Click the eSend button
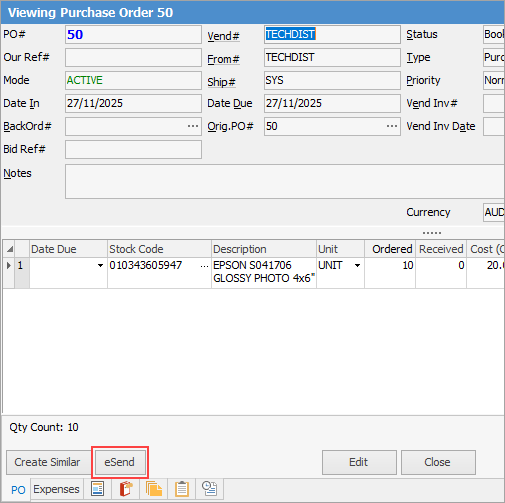Viewport: 505px width, 503px height. [x=120, y=462]
